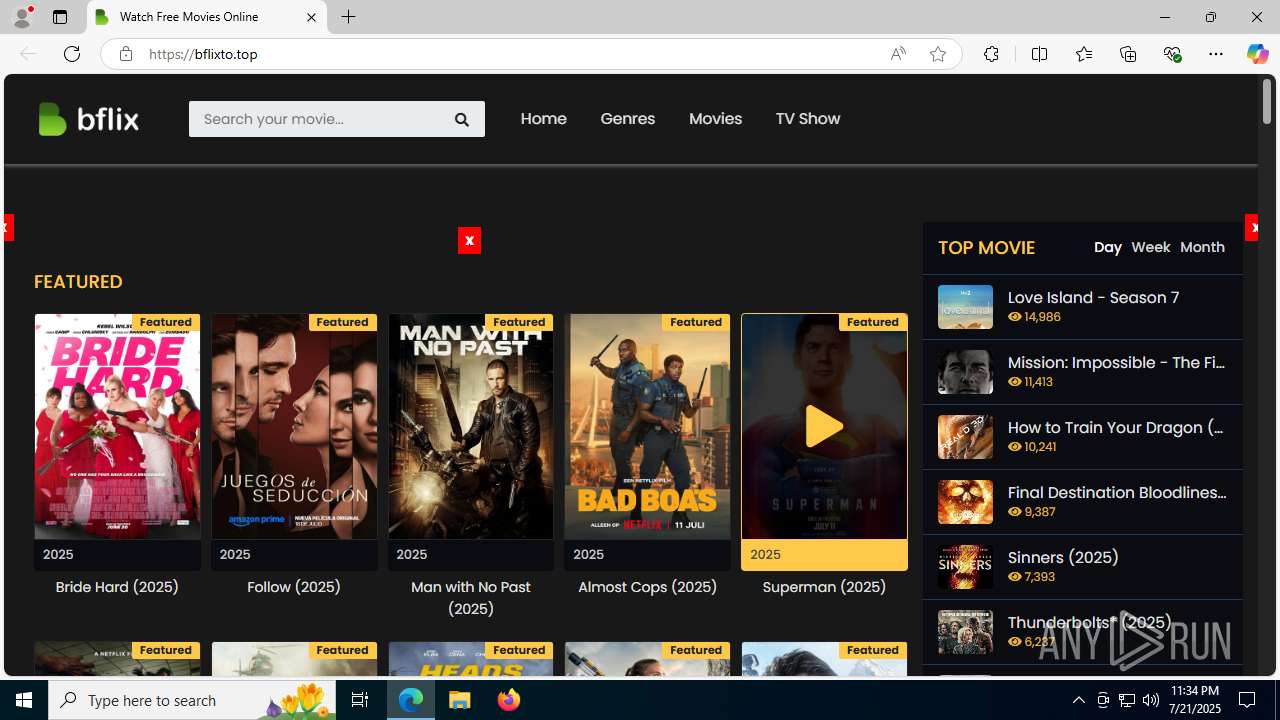Show hidden tray icons

click(1078, 700)
